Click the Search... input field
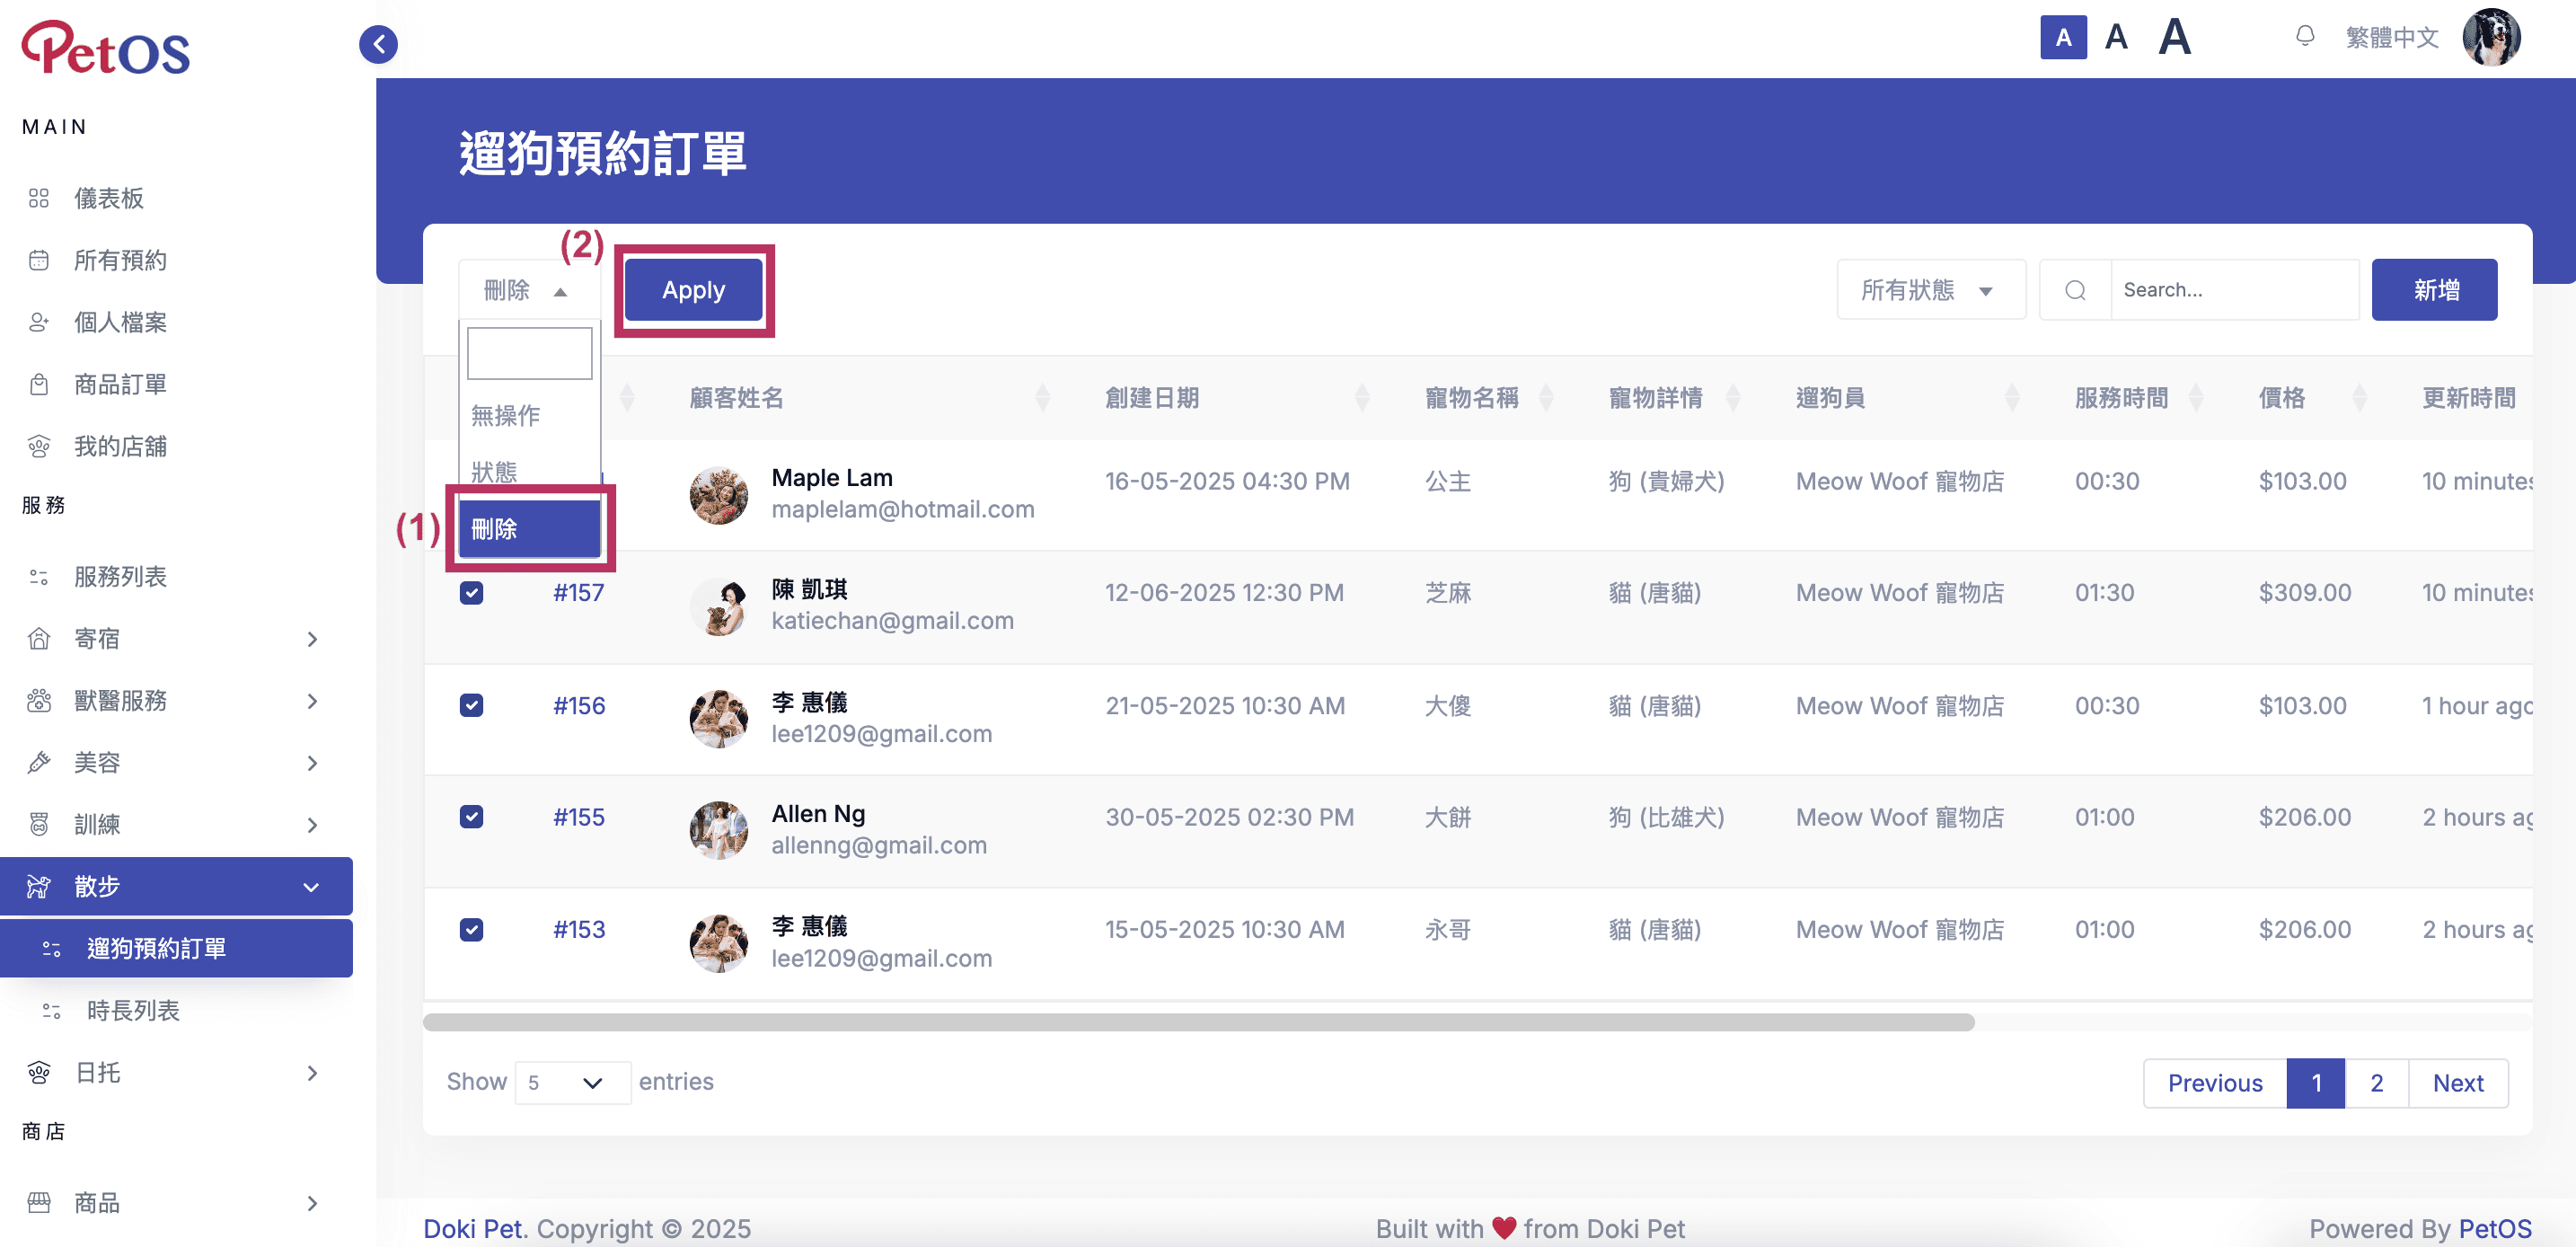 click(x=2235, y=290)
